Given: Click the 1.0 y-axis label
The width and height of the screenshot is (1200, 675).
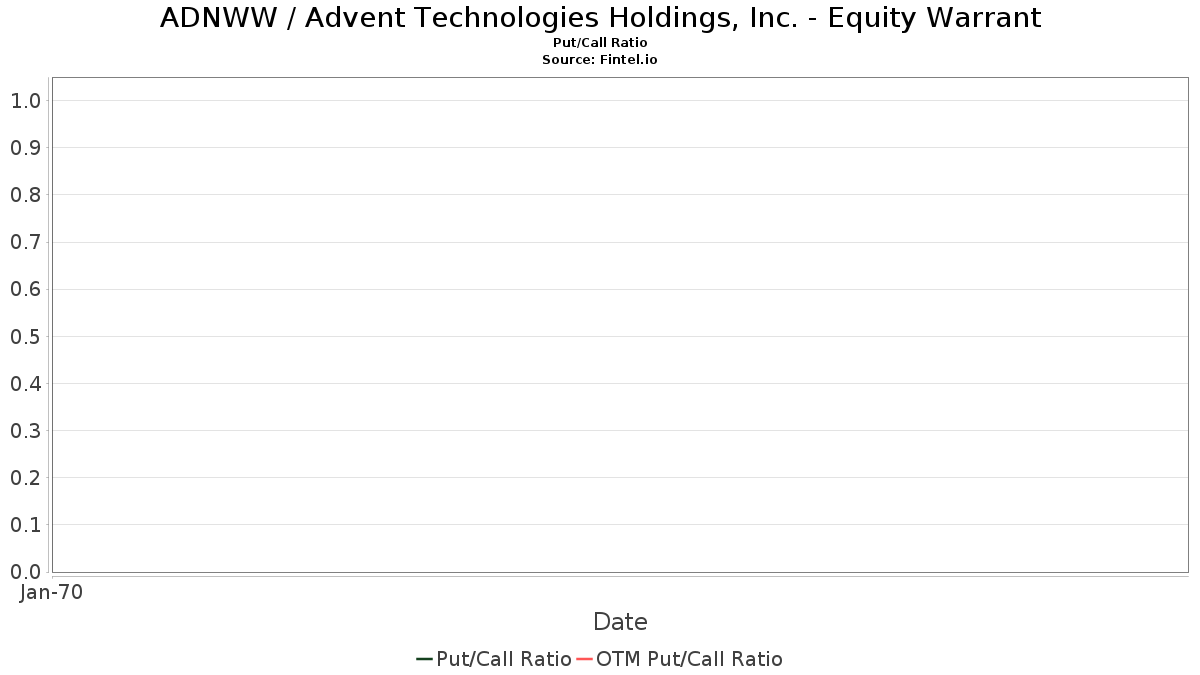Looking at the screenshot, I should 25,100.
